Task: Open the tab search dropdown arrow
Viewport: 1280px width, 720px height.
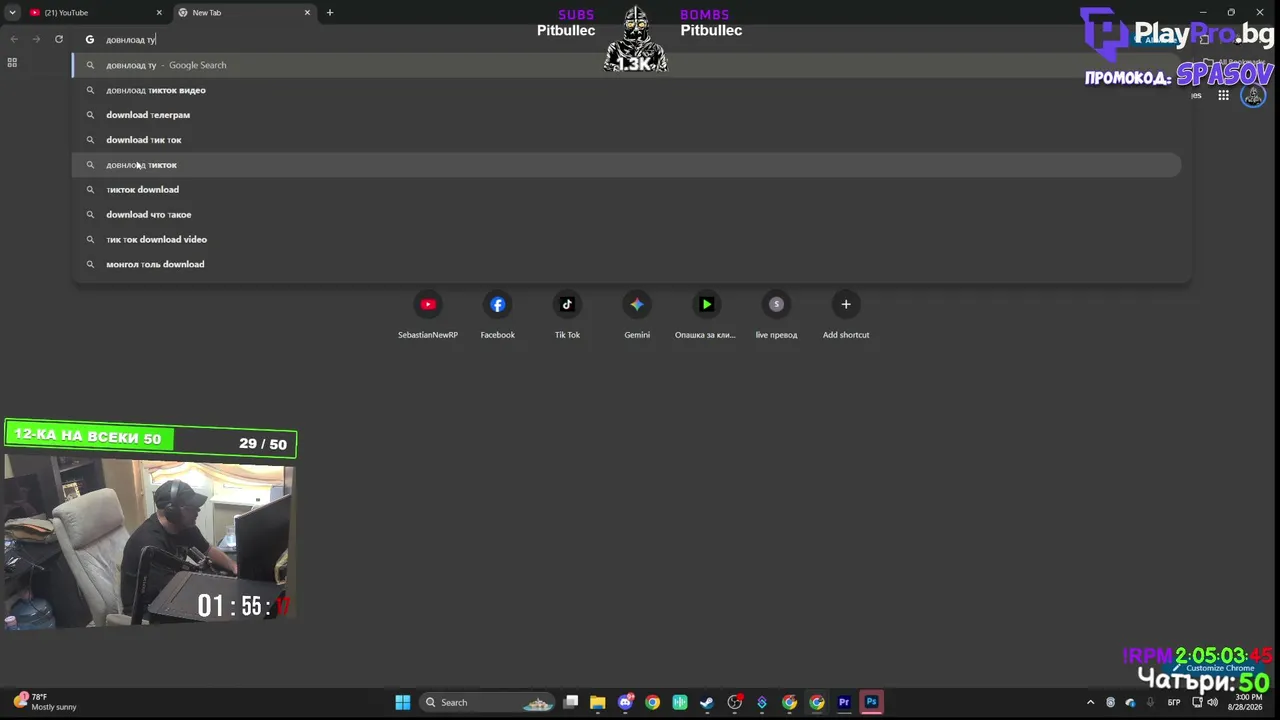Action: 12,12
